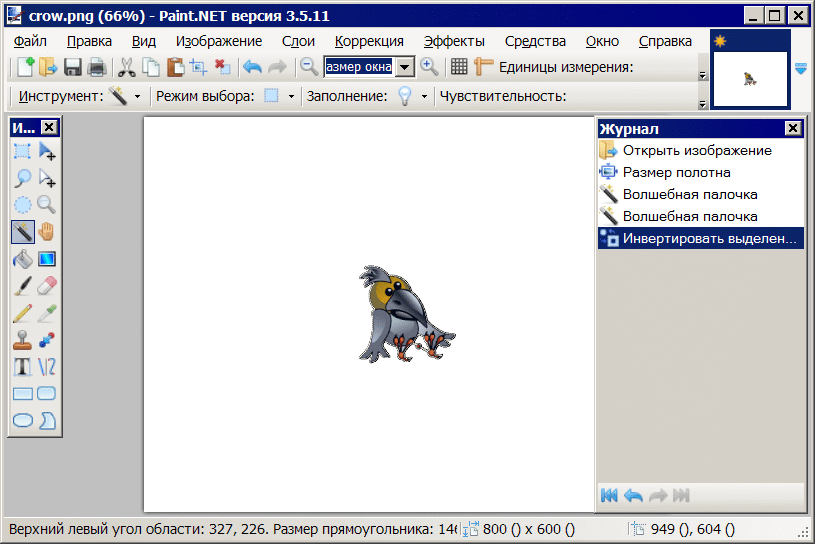Open the zoom level dropdown
The image size is (815, 544).
pyautogui.click(x=404, y=67)
